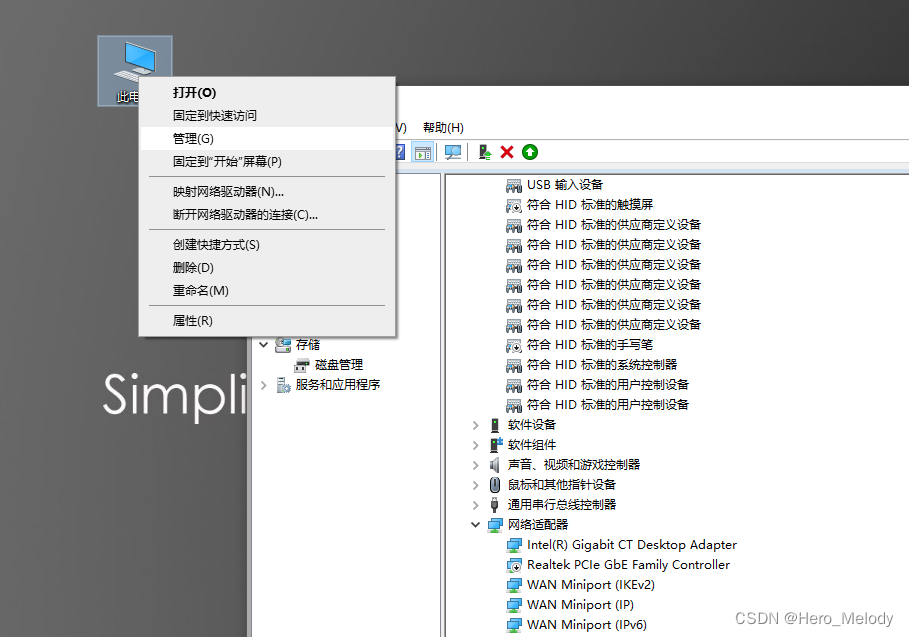909x637 pixels.
Task: Select the 符合 HID 标准的触摸屏 device
Action: (x=590, y=204)
